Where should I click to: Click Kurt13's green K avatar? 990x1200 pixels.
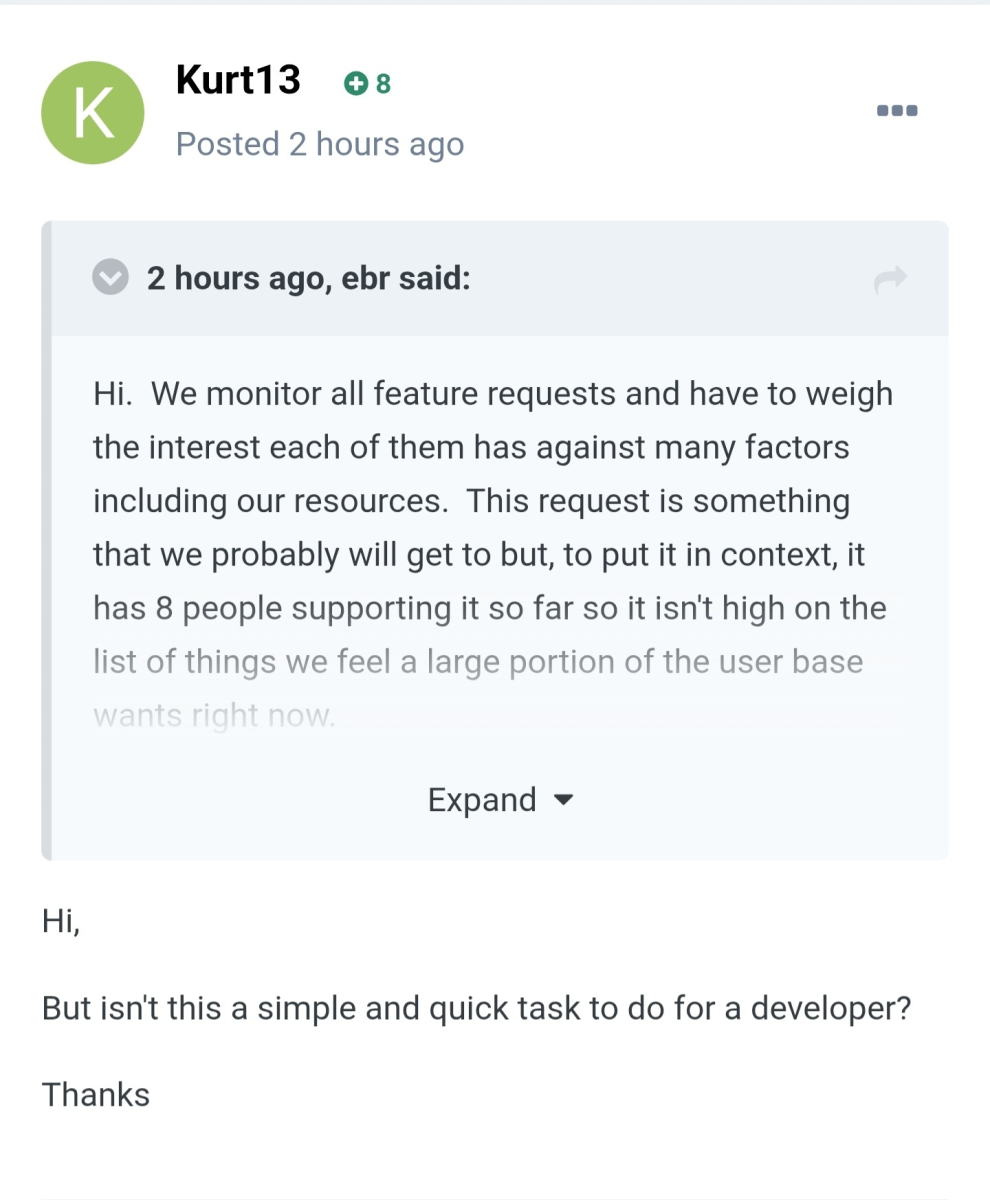[x=92, y=112]
